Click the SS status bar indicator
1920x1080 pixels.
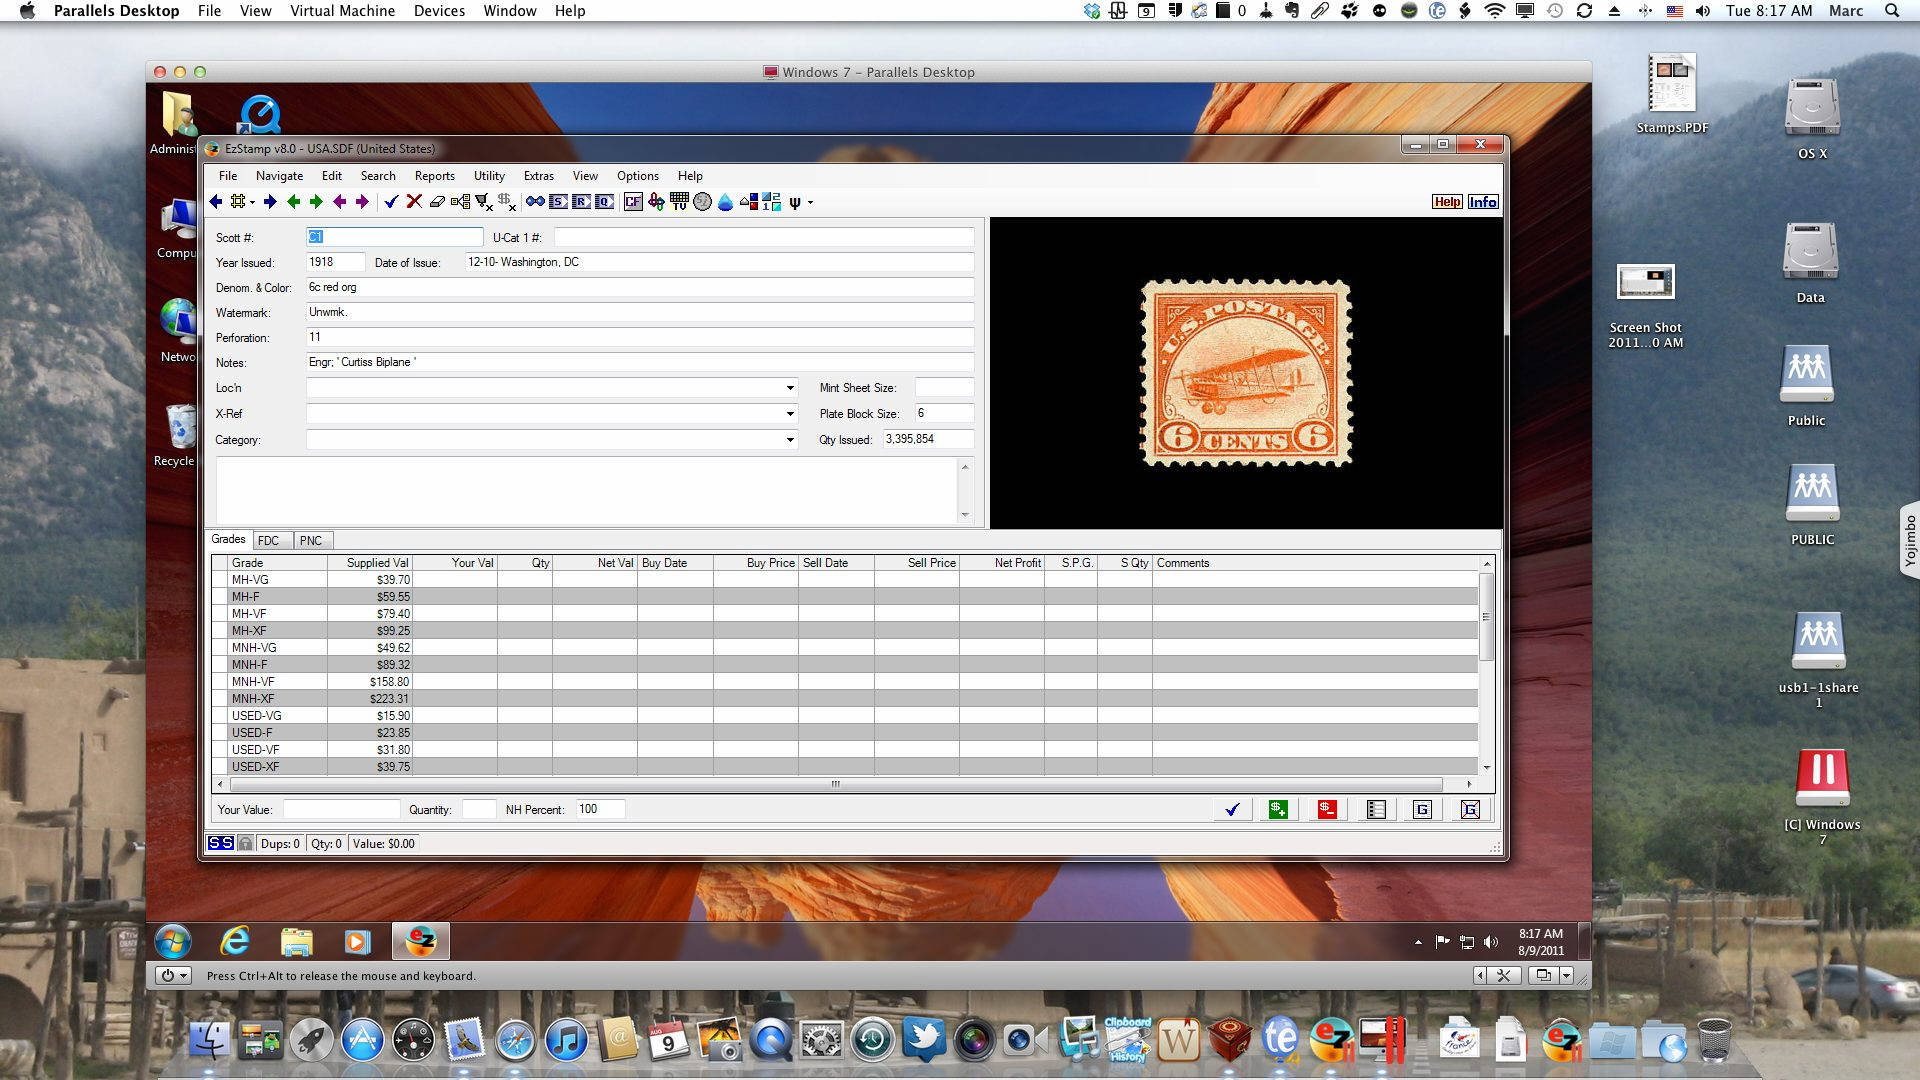221,844
